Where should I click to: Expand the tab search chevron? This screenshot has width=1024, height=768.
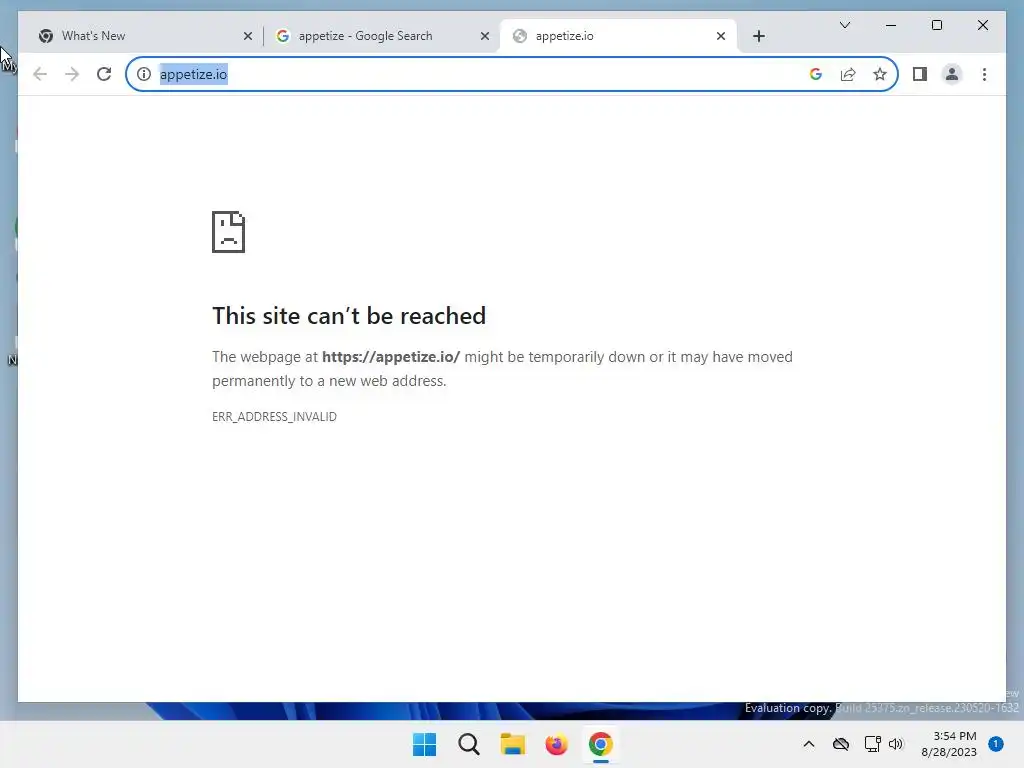[x=845, y=25]
